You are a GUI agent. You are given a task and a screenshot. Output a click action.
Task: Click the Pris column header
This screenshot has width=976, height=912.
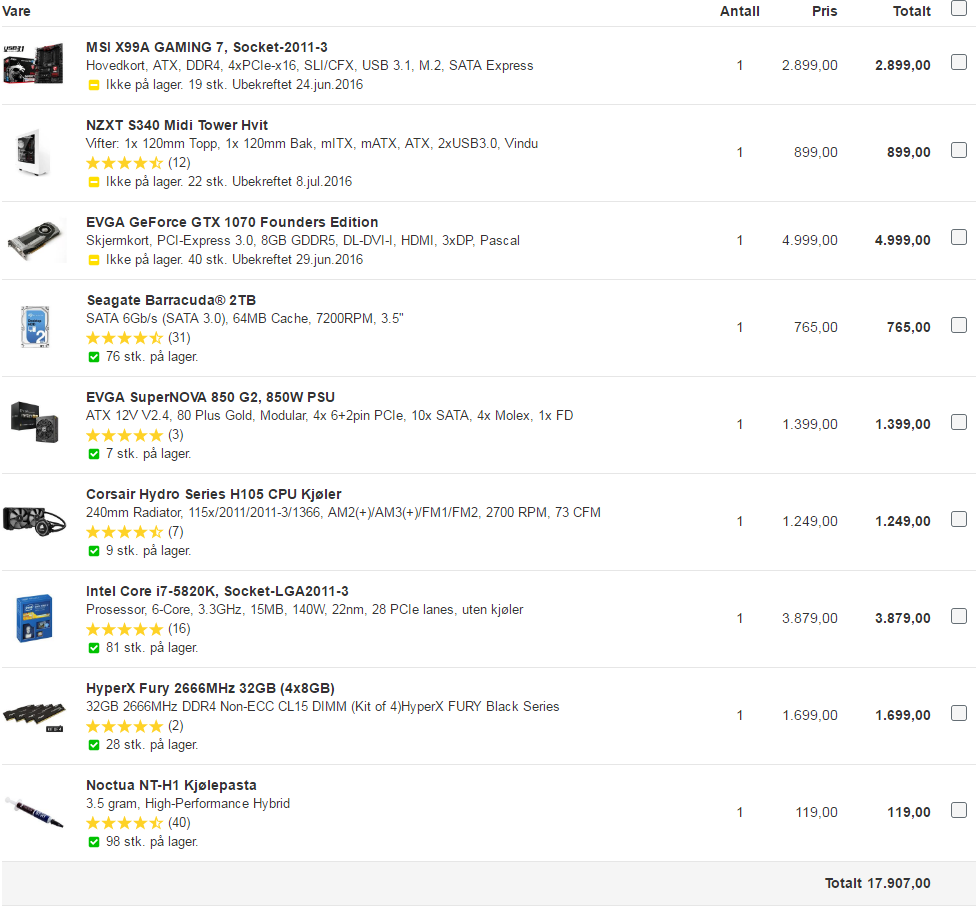pyautogui.click(x=825, y=11)
